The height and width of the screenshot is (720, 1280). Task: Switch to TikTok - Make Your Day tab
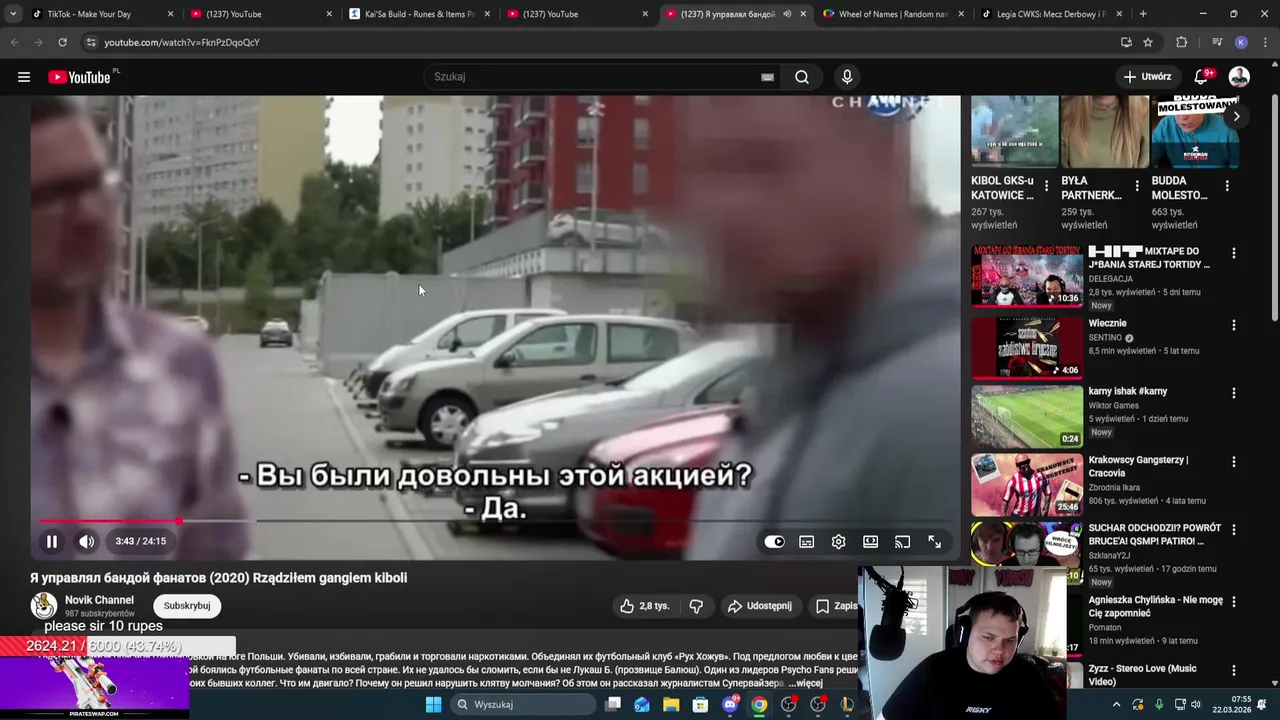96,14
